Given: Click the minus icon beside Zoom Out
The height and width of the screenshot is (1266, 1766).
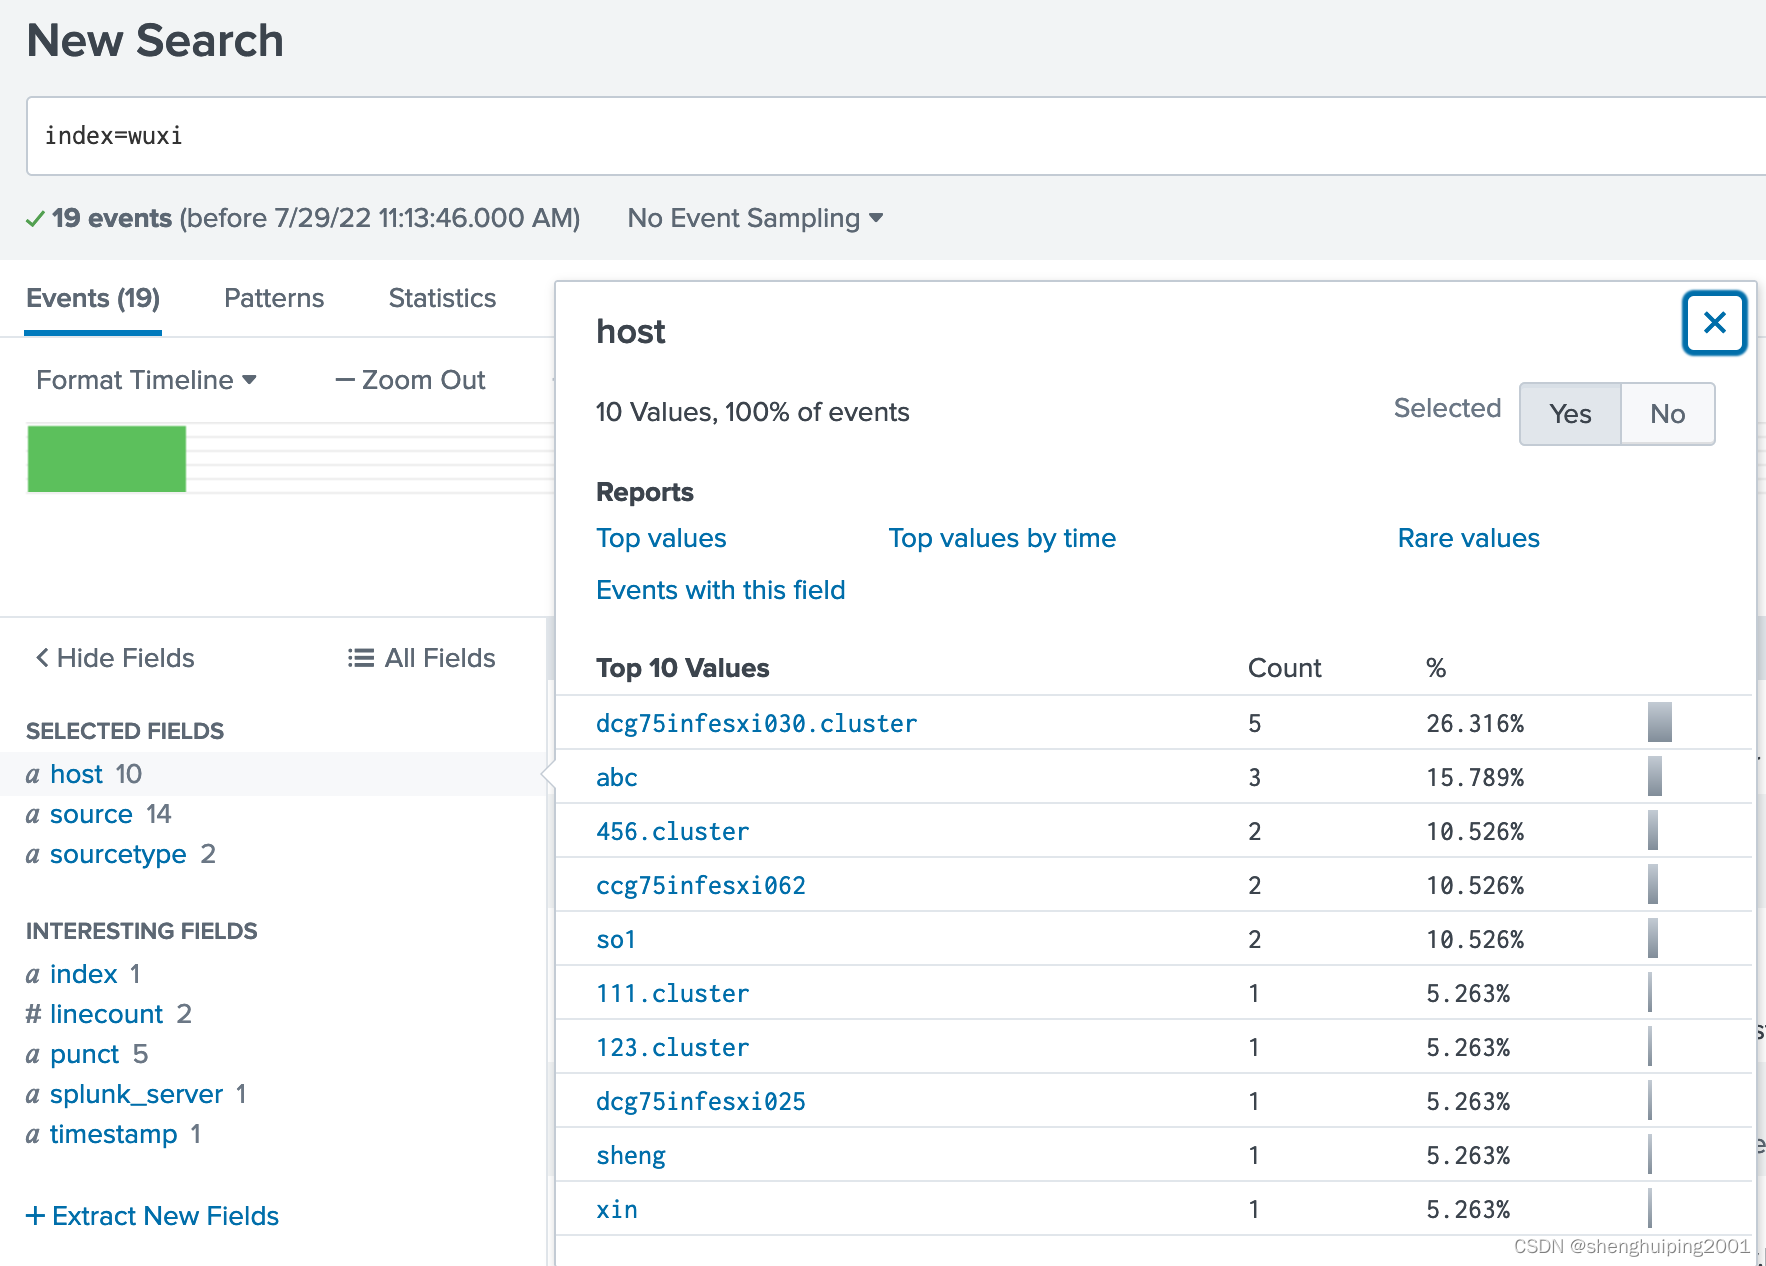Looking at the screenshot, I should 343,380.
